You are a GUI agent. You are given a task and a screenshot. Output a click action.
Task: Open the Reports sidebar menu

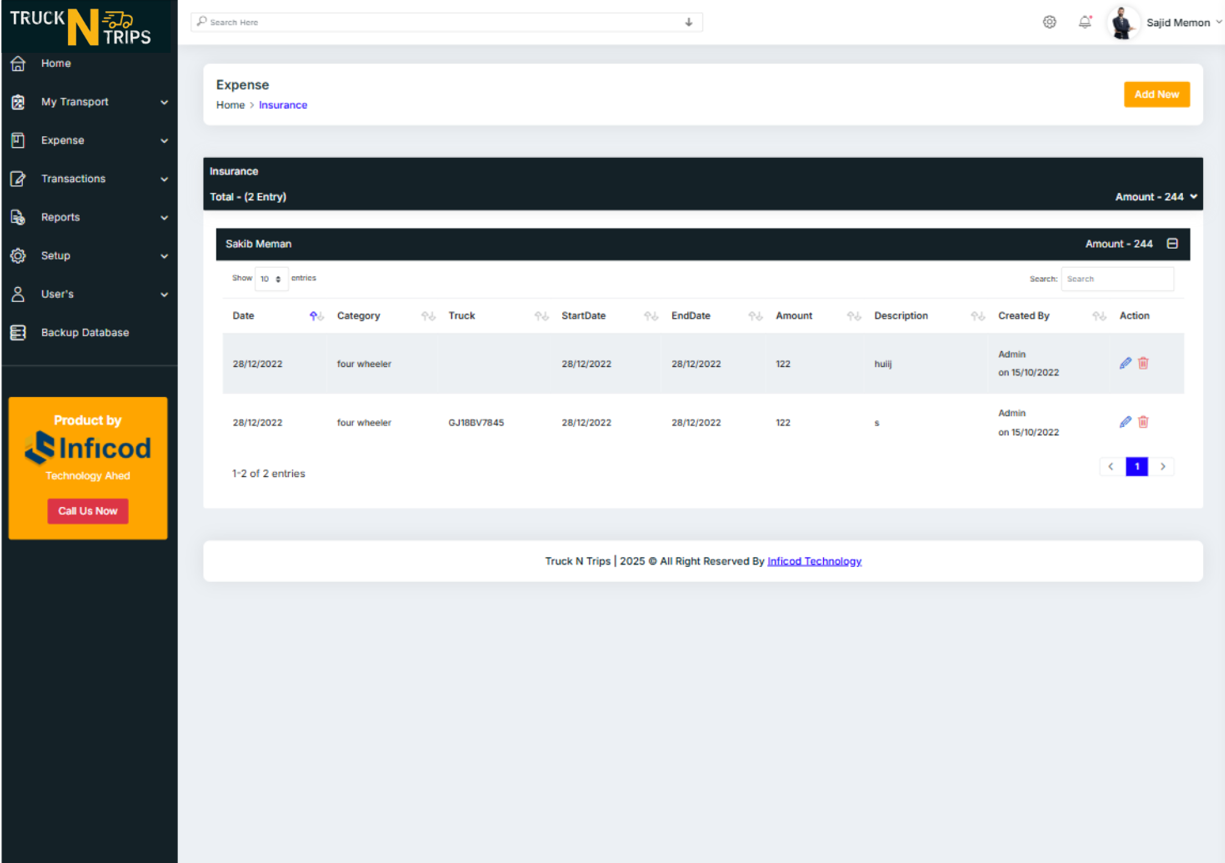pos(88,217)
